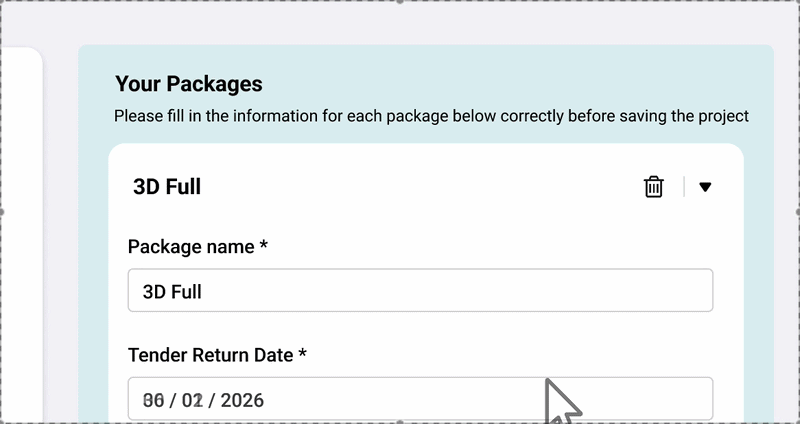
Task: Collapse the 3D Full package card
Action: [x=705, y=187]
